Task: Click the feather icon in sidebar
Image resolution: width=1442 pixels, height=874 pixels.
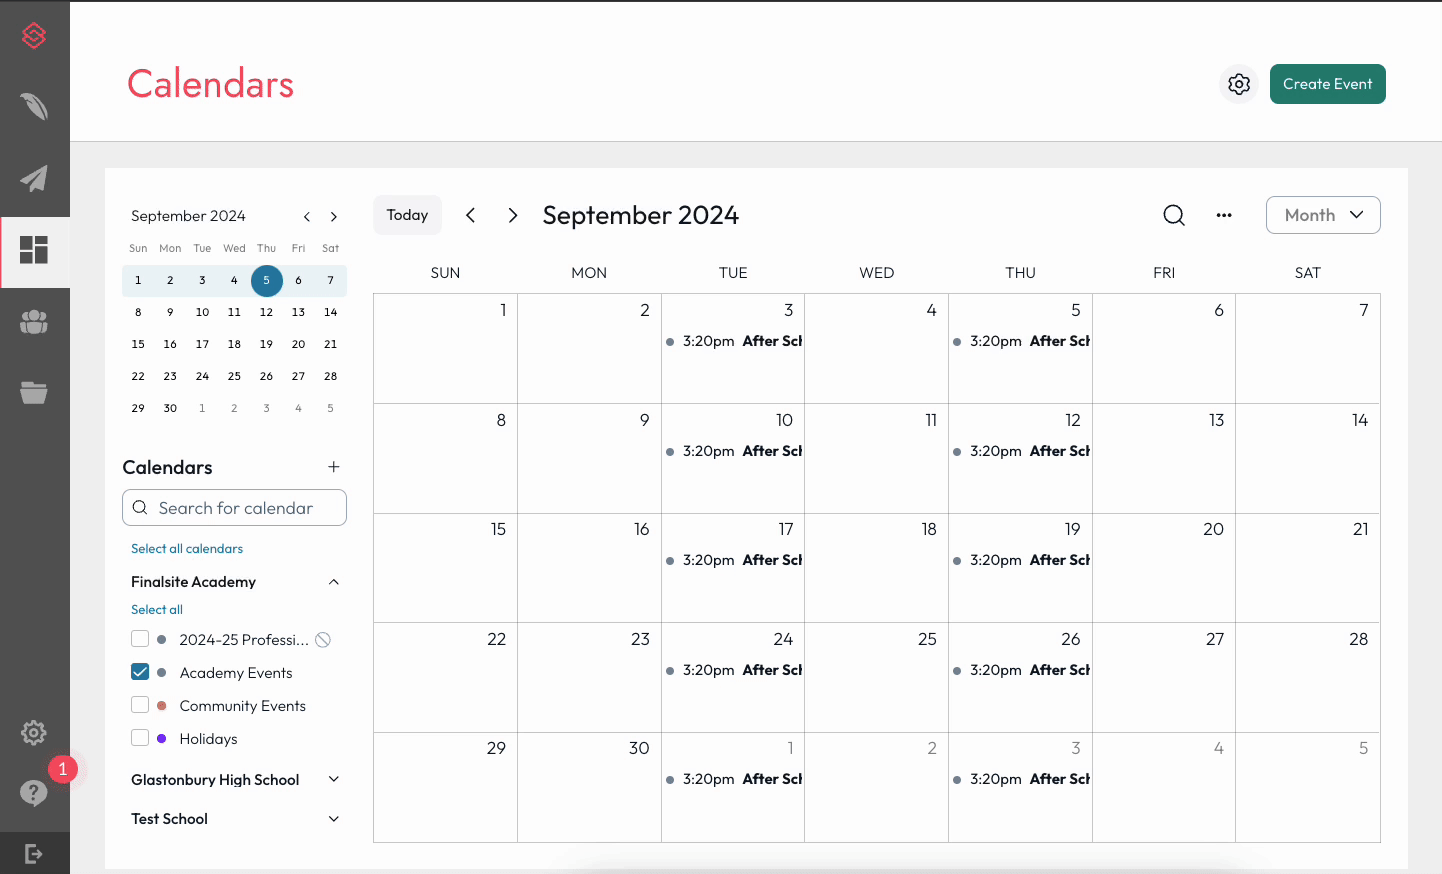Action: (34, 107)
